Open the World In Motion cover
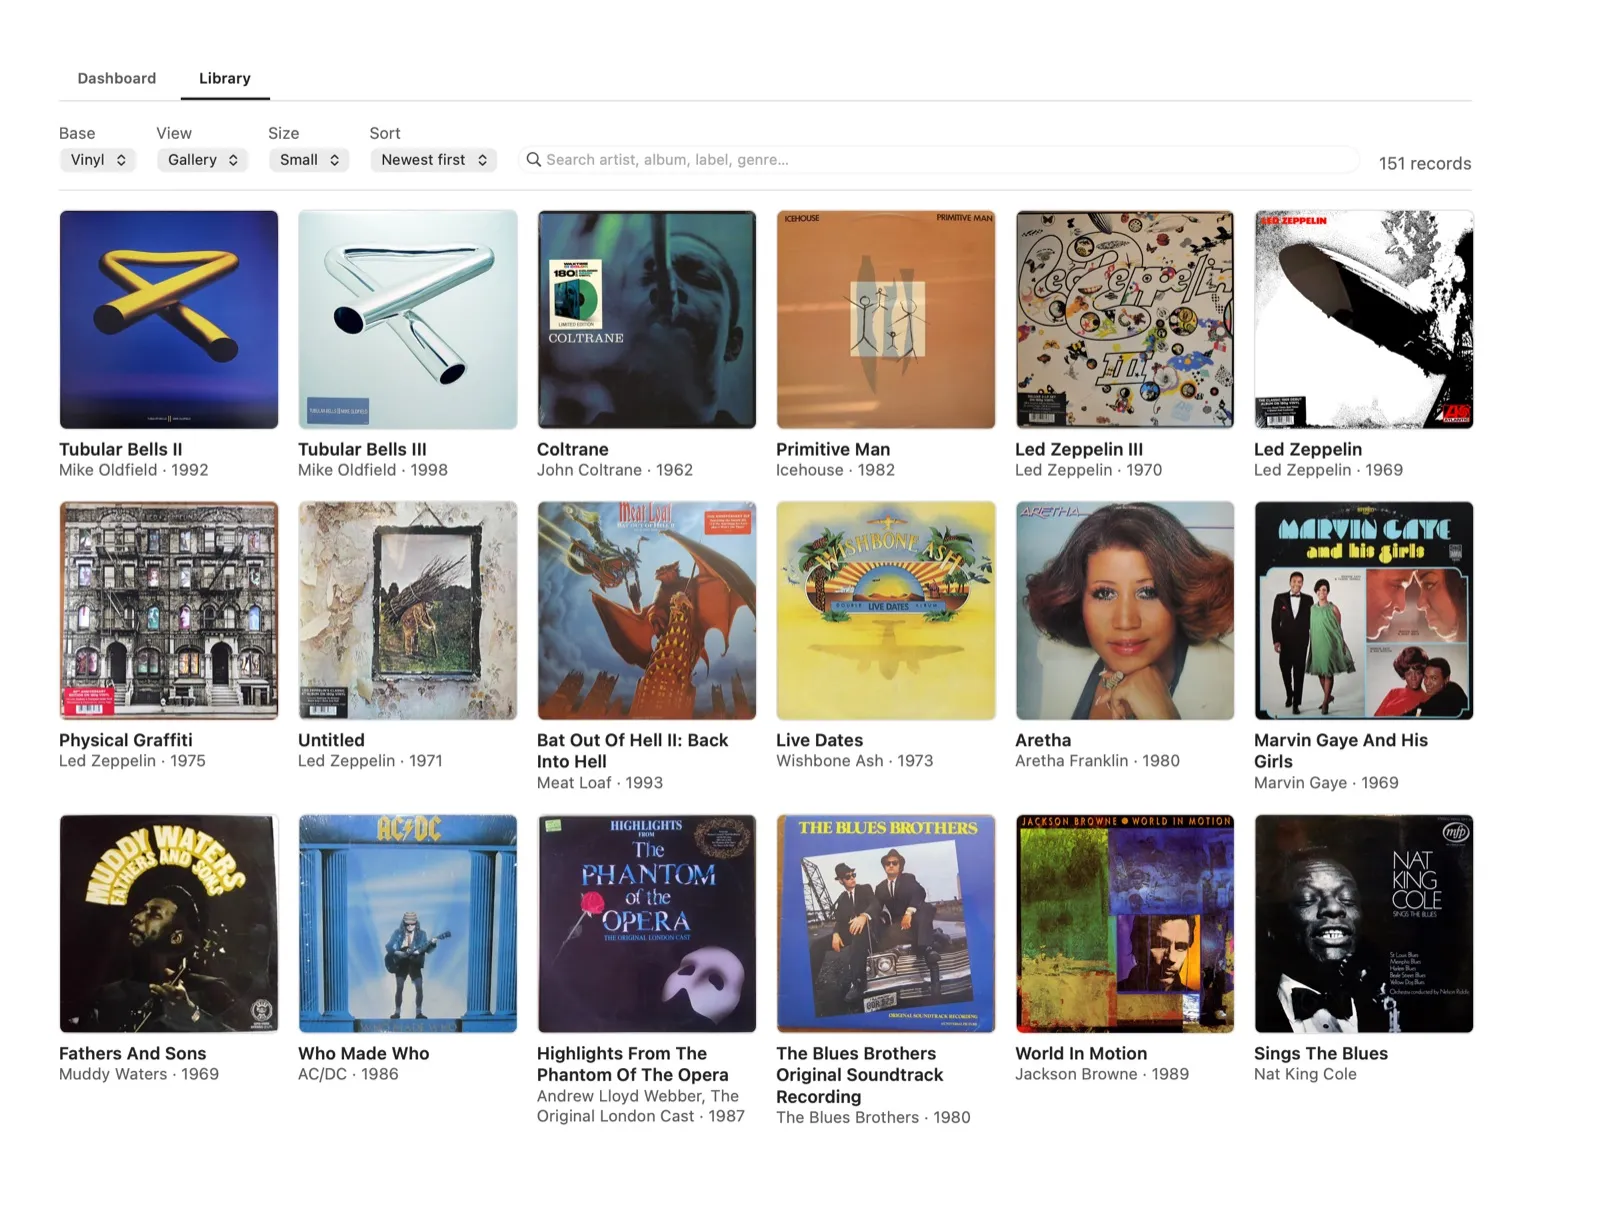The height and width of the screenshot is (1213, 1600). click(1125, 924)
